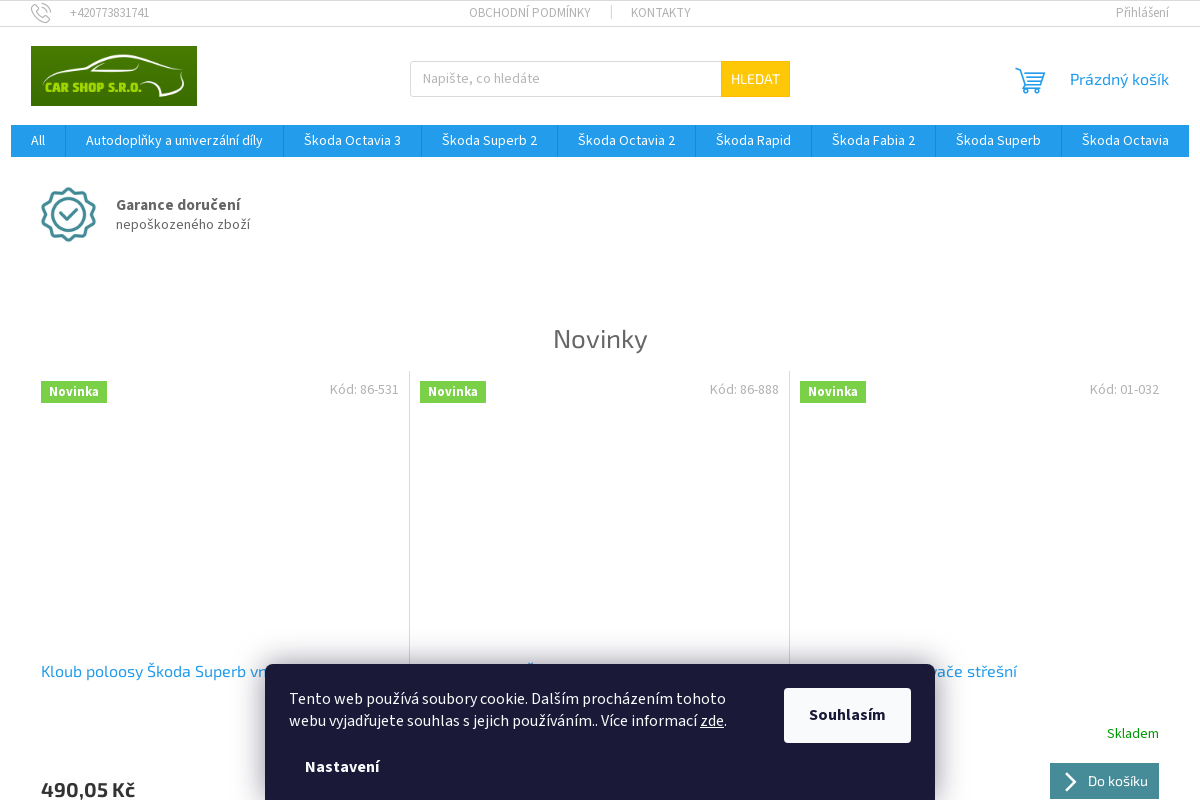This screenshot has height=800, width=1200.
Task: Accept cookies with Souhlasím button
Action: click(847, 715)
